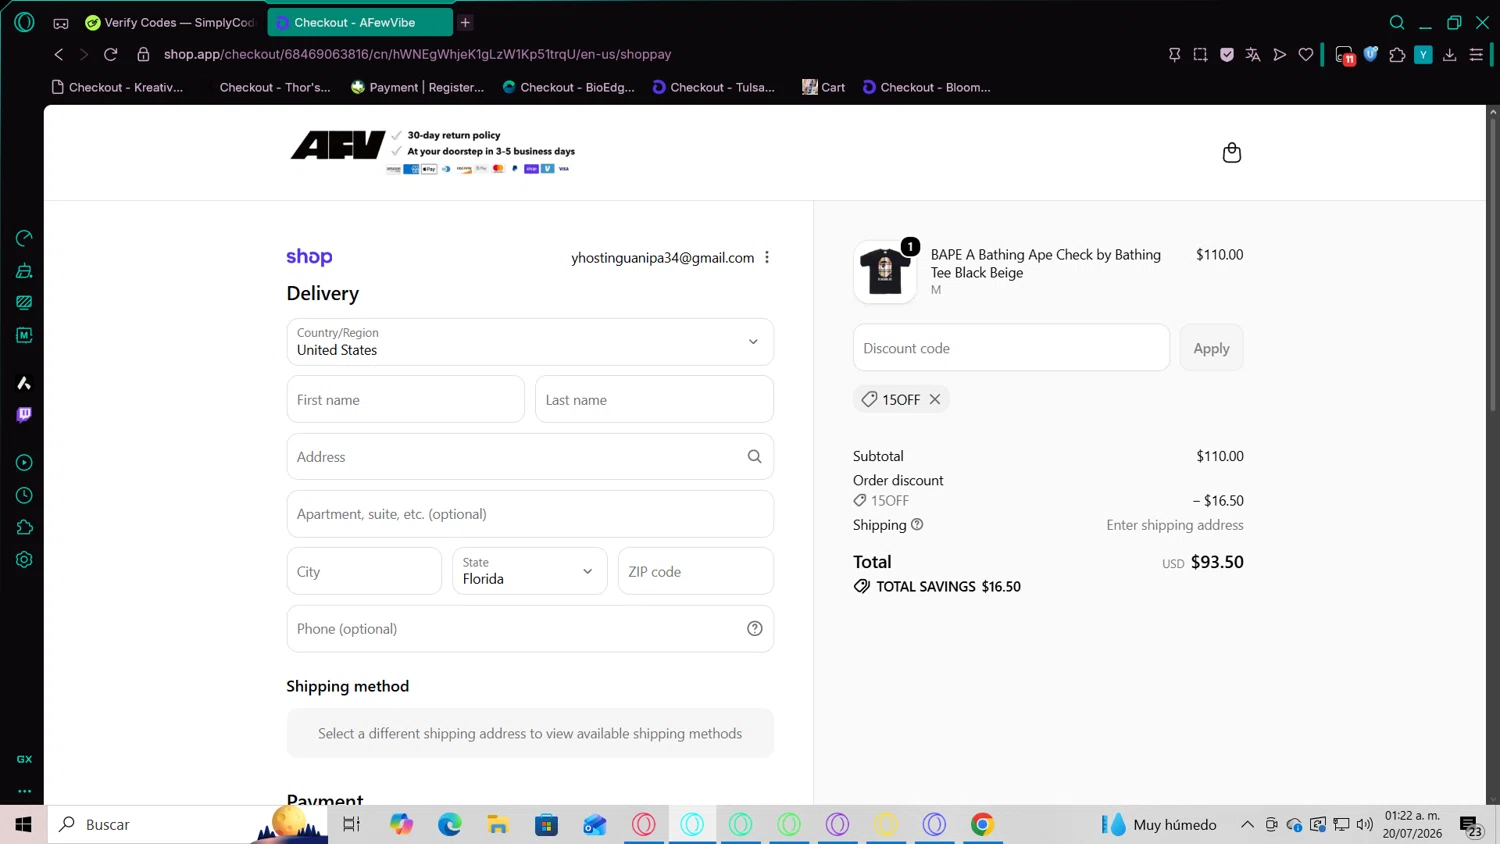The width and height of the screenshot is (1500, 844).
Task: Open the Checkout - Bloom bookmark
Action: click(926, 87)
